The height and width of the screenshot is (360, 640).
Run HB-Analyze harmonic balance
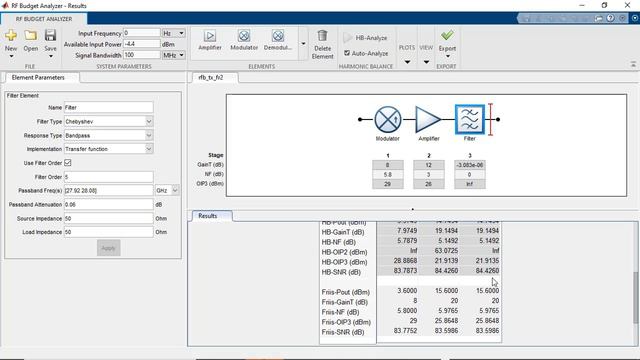coord(365,38)
